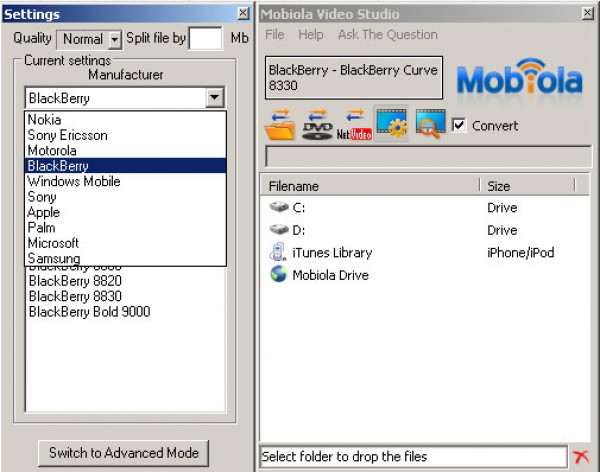600x472 pixels.
Task: Click the Split file by input field
Action: coord(205,38)
